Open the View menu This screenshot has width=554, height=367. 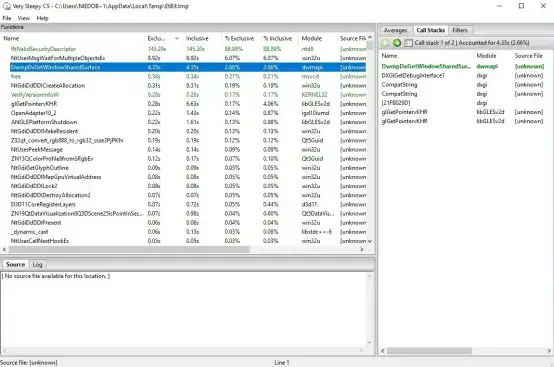pyautogui.click(x=24, y=18)
